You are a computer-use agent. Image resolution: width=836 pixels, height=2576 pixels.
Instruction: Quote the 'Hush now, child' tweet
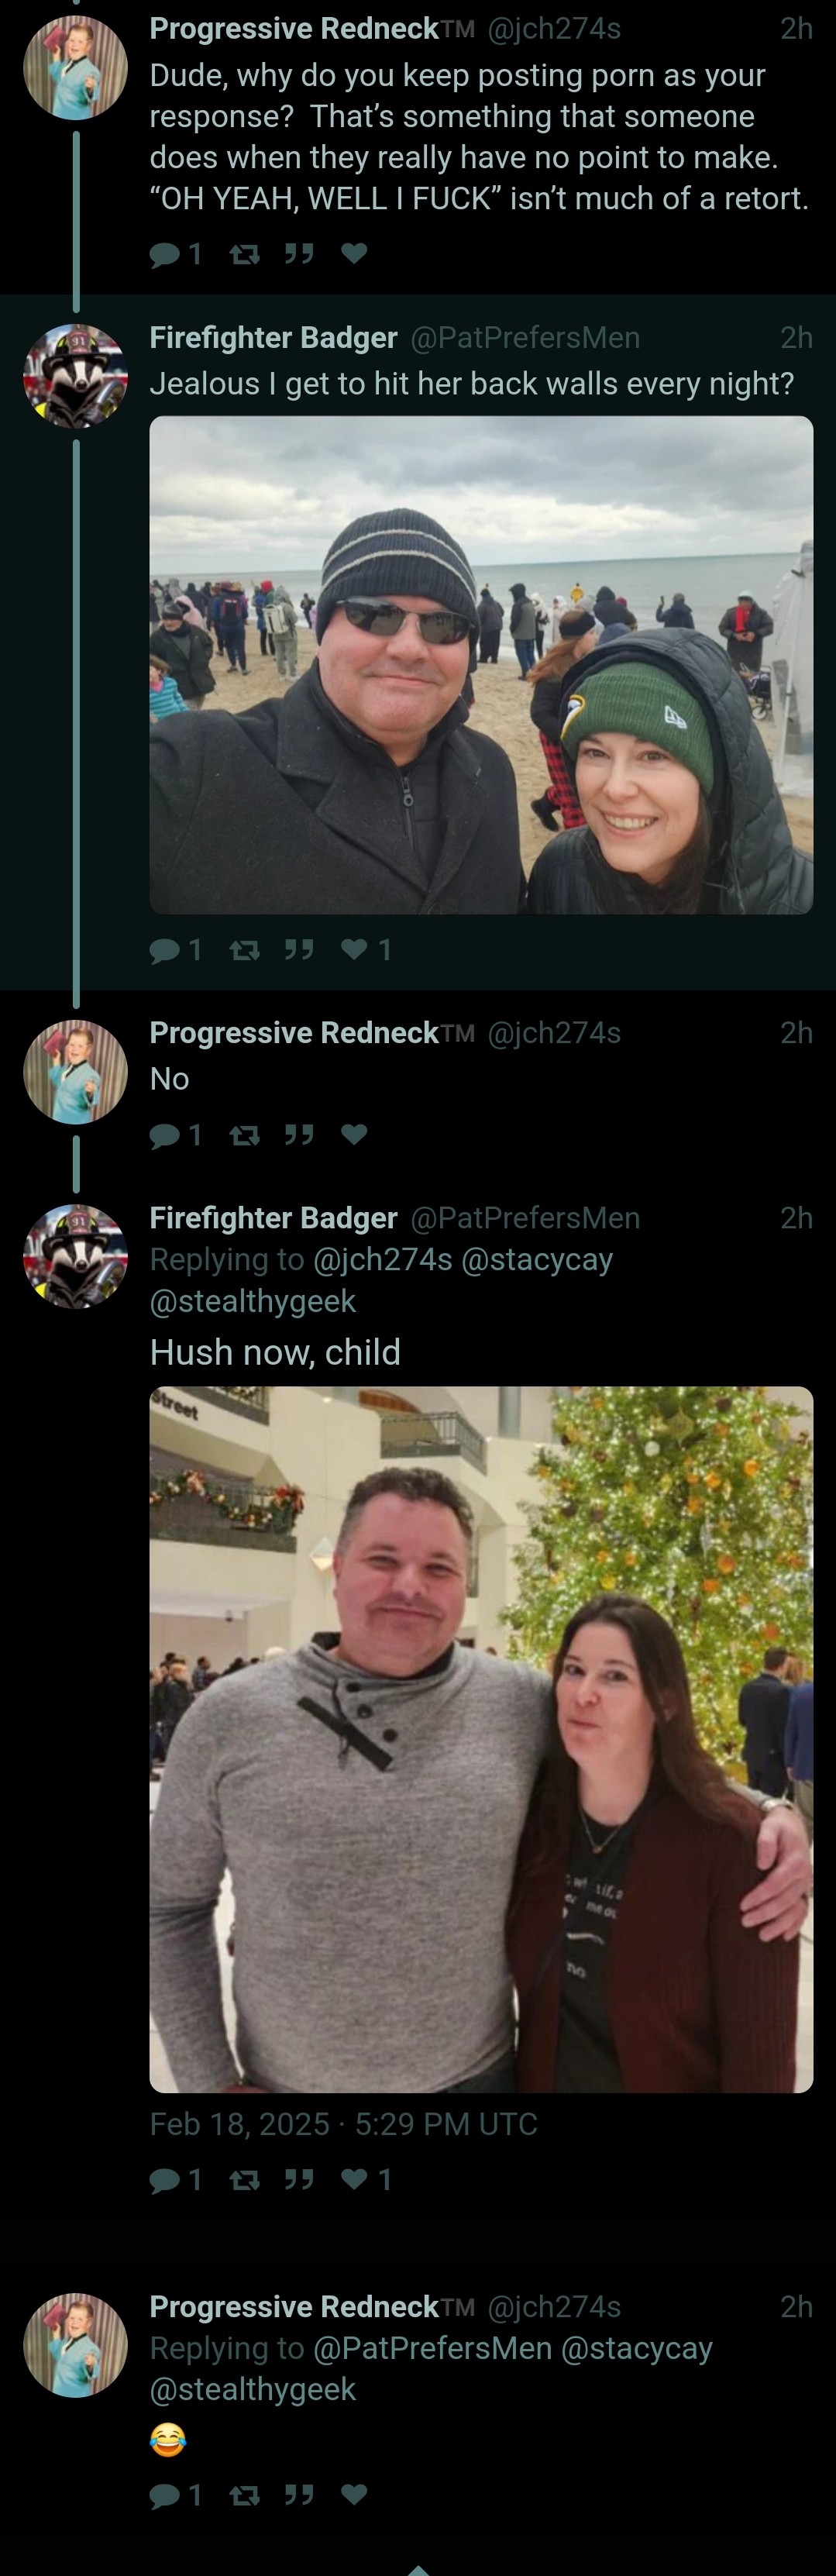click(x=299, y=2180)
